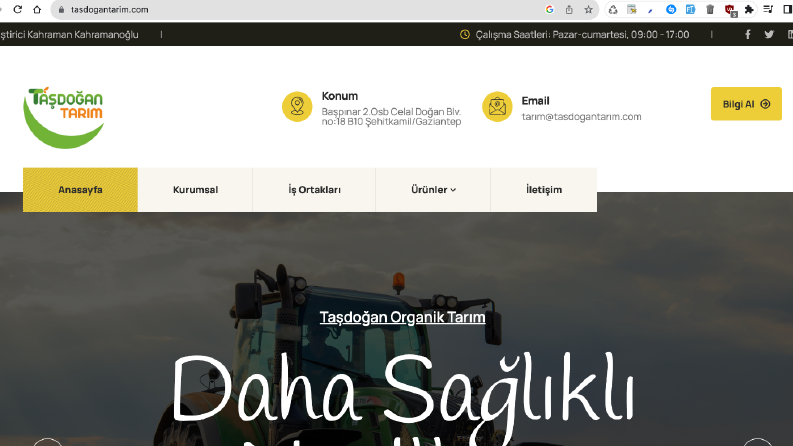Click the Konum location pin icon
Image resolution: width=793 pixels, height=446 pixels.
pyautogui.click(x=297, y=107)
